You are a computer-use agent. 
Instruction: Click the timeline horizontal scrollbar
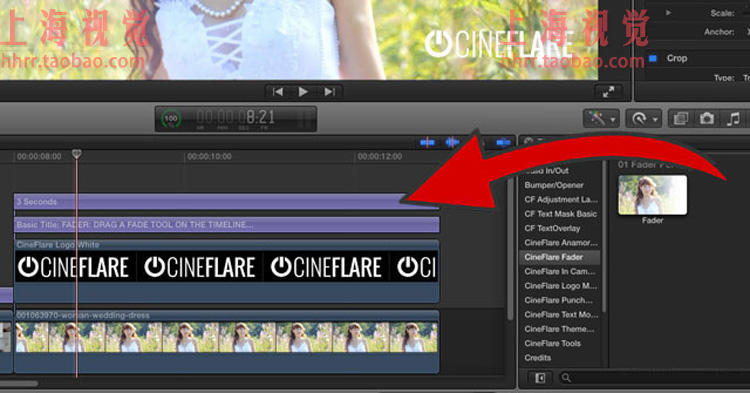tap(19, 383)
